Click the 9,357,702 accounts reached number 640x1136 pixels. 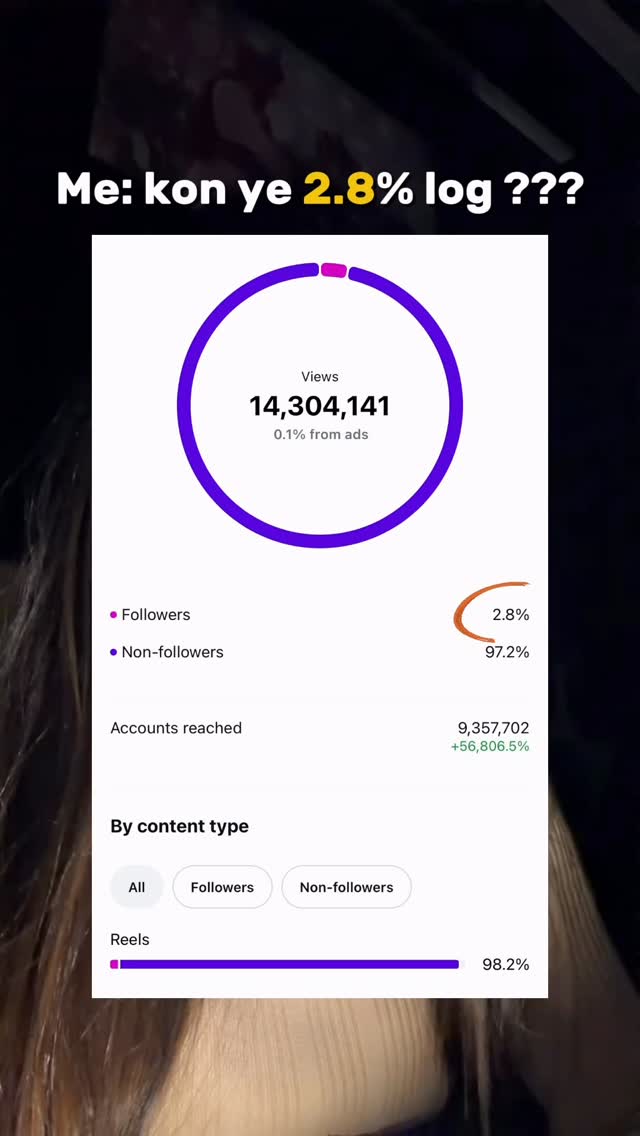tap(494, 728)
